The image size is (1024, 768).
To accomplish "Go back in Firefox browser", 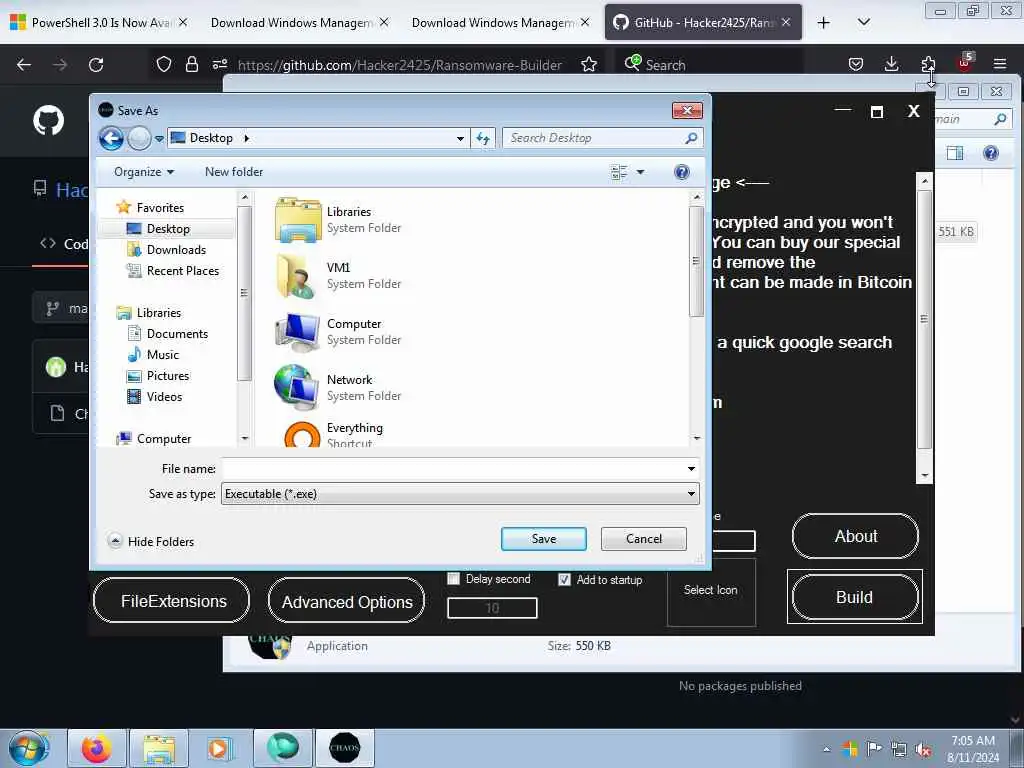I will [x=24, y=65].
